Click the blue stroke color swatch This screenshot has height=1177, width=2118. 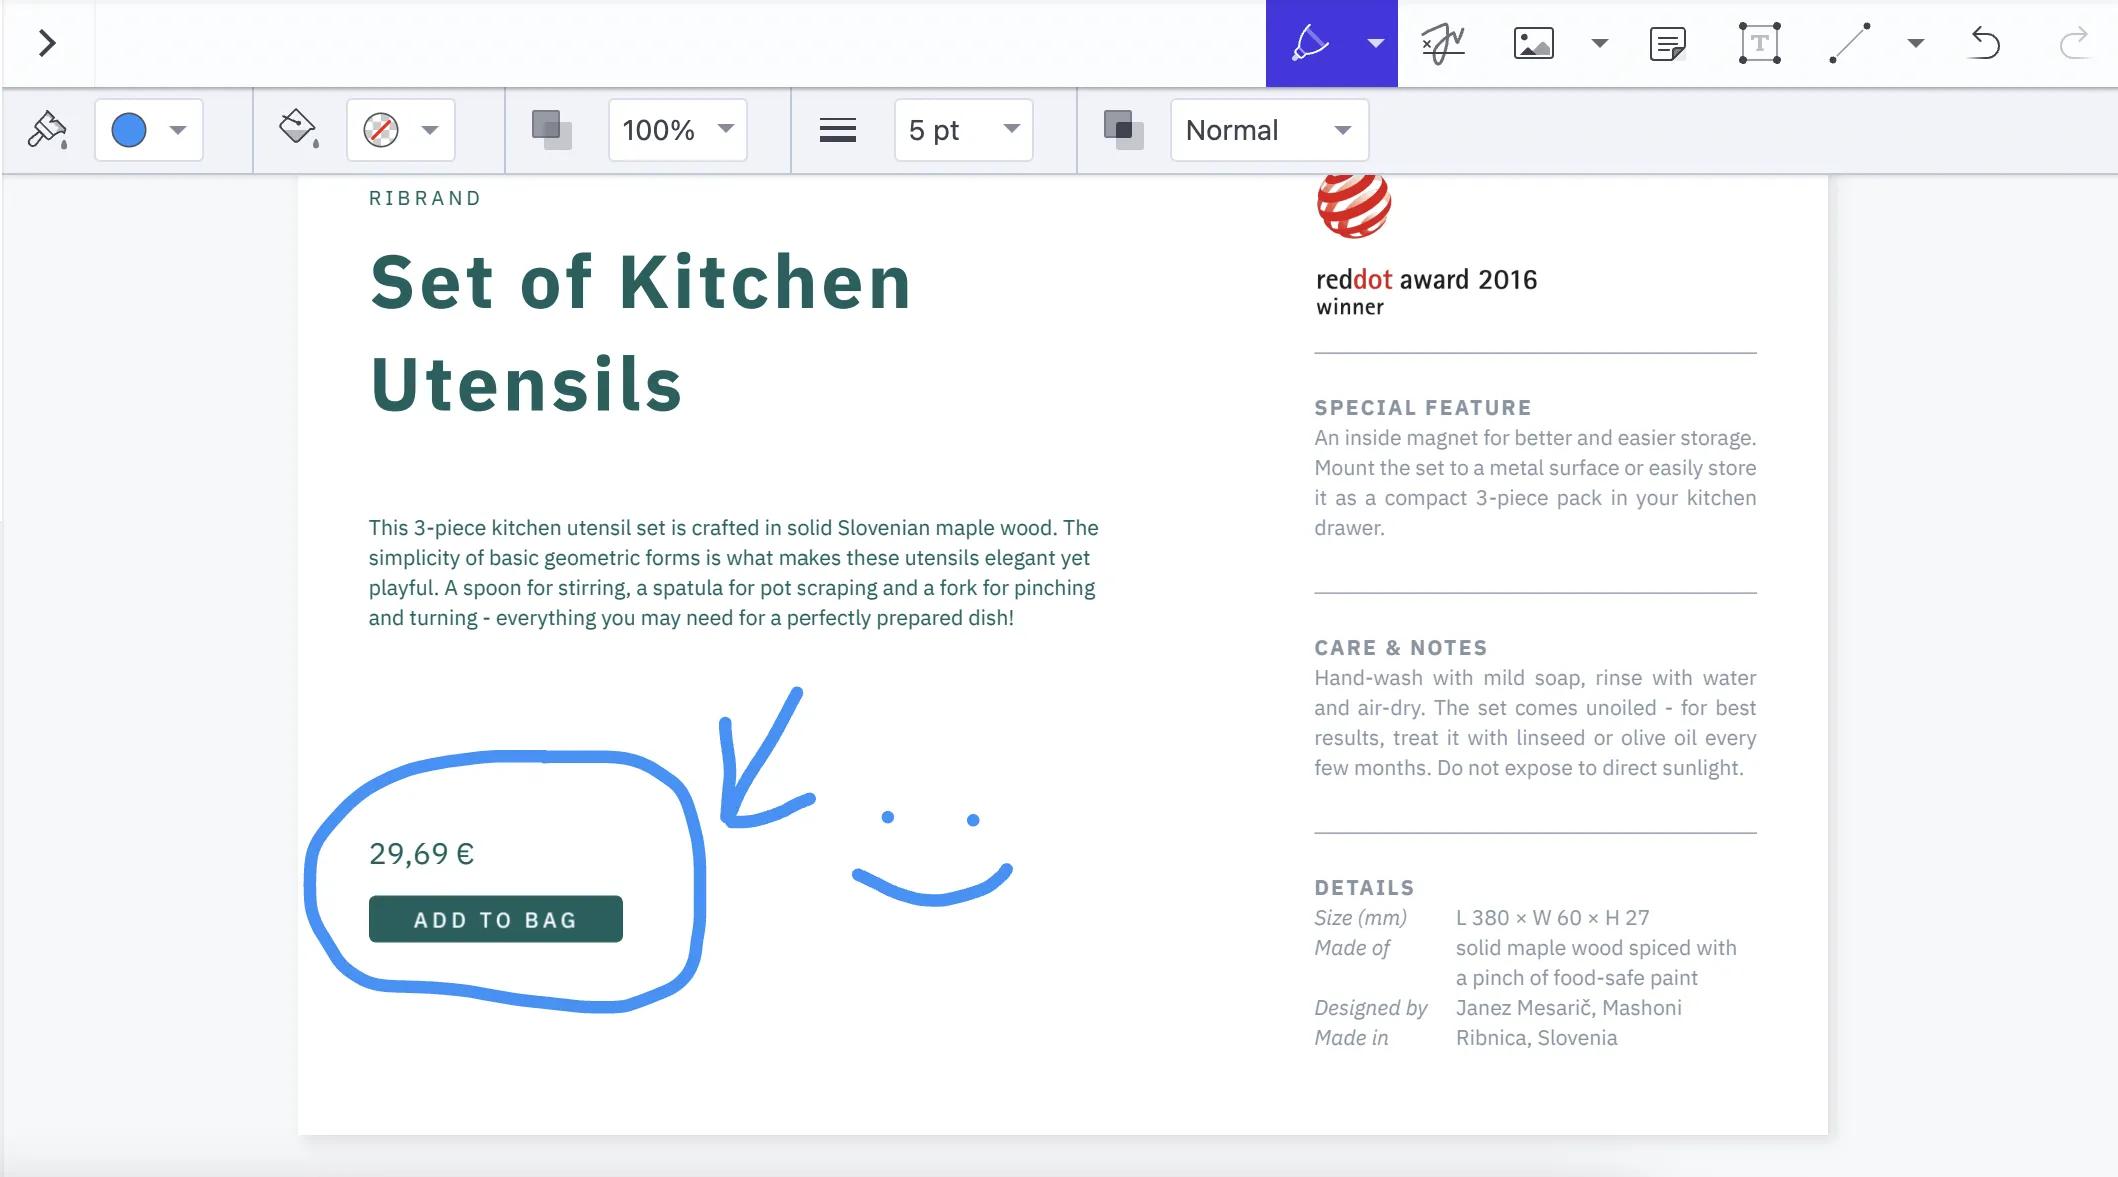pyautogui.click(x=129, y=130)
